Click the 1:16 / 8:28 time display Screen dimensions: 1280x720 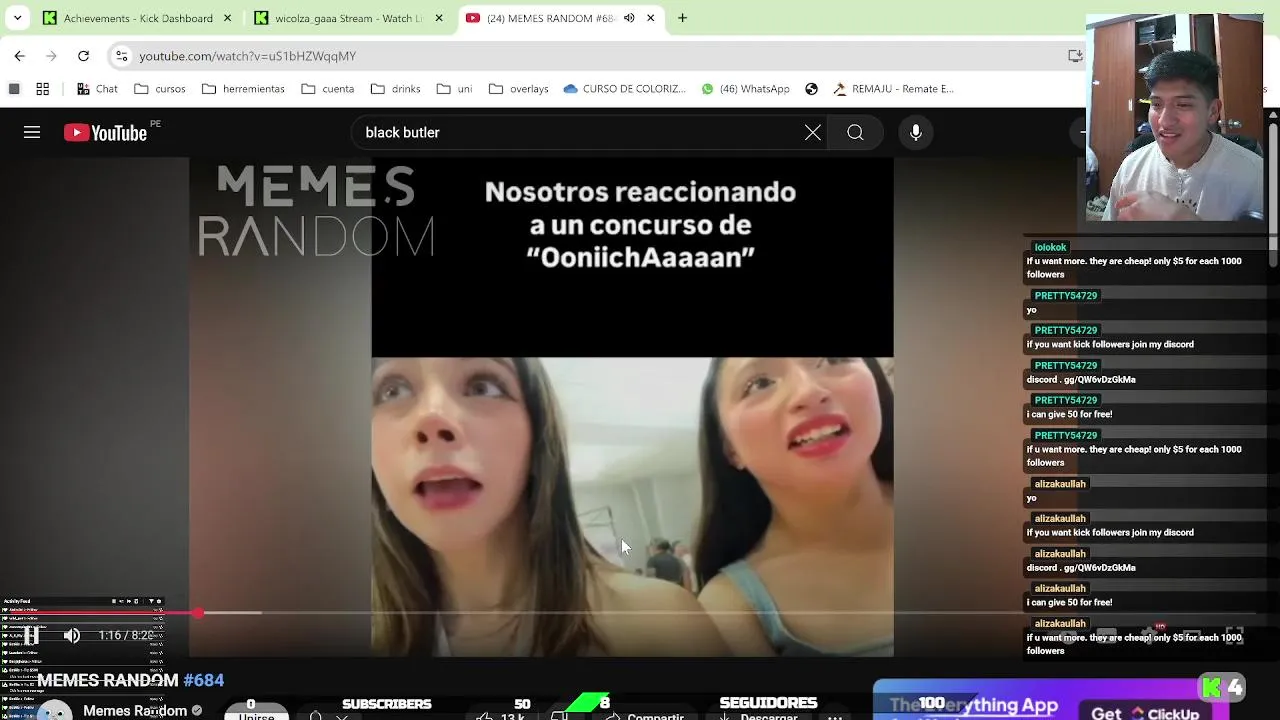click(127, 635)
